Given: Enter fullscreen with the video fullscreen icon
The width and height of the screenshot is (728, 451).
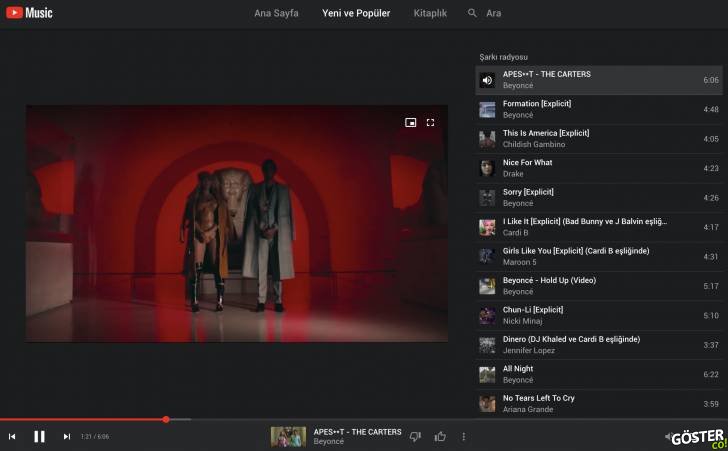Looking at the screenshot, I should [430, 123].
